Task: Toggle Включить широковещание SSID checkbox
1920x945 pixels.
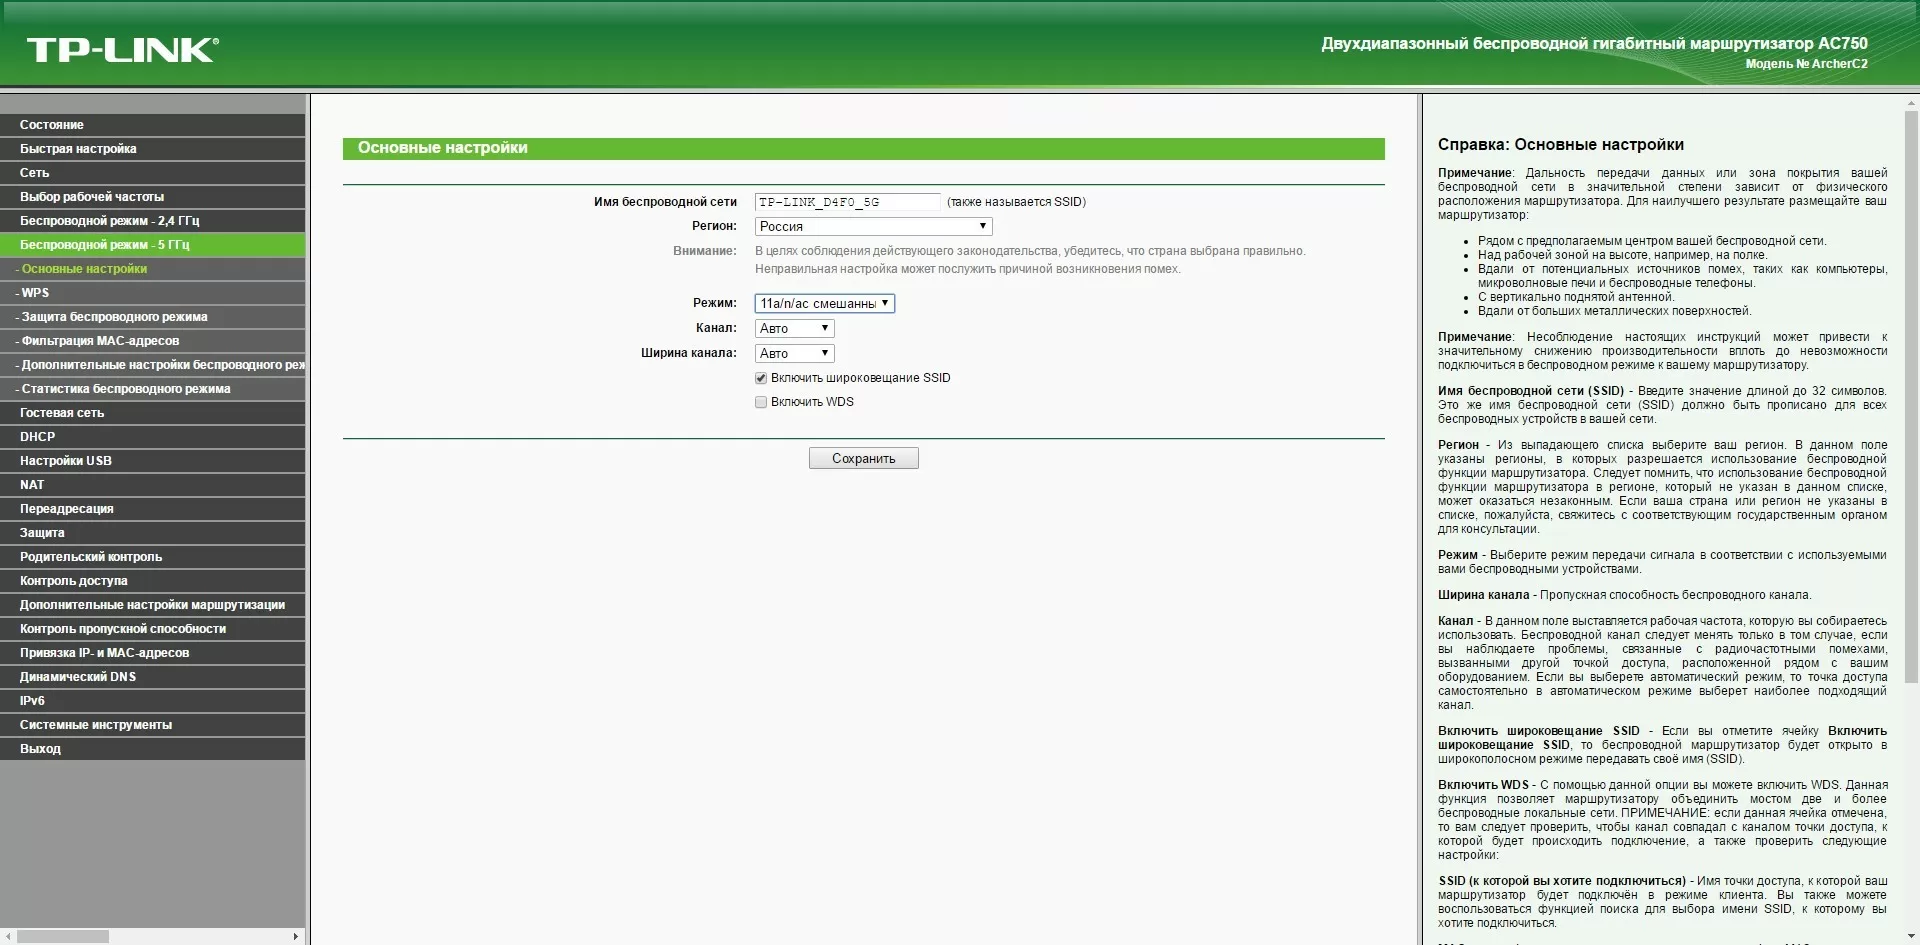Action: coord(761,378)
